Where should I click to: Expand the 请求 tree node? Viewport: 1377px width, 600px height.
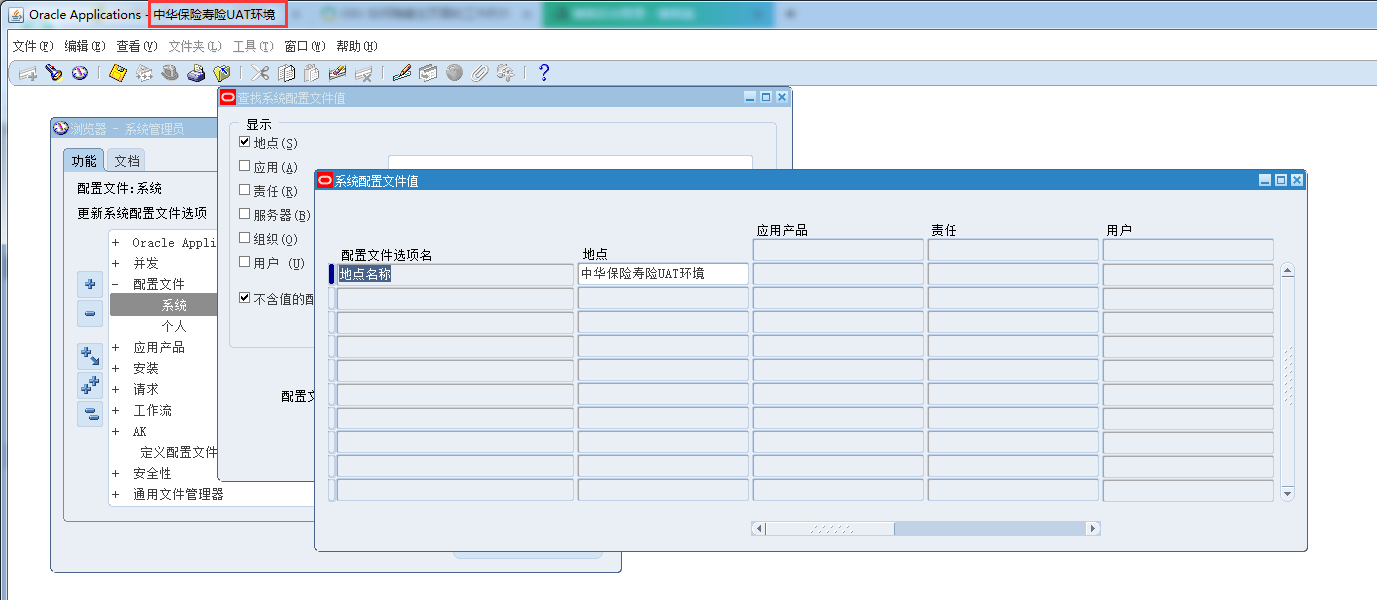(x=115, y=389)
